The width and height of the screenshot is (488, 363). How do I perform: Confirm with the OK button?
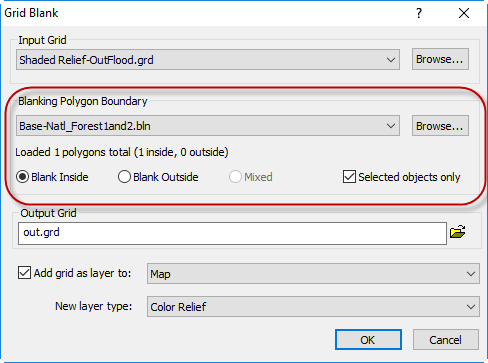[x=368, y=340]
